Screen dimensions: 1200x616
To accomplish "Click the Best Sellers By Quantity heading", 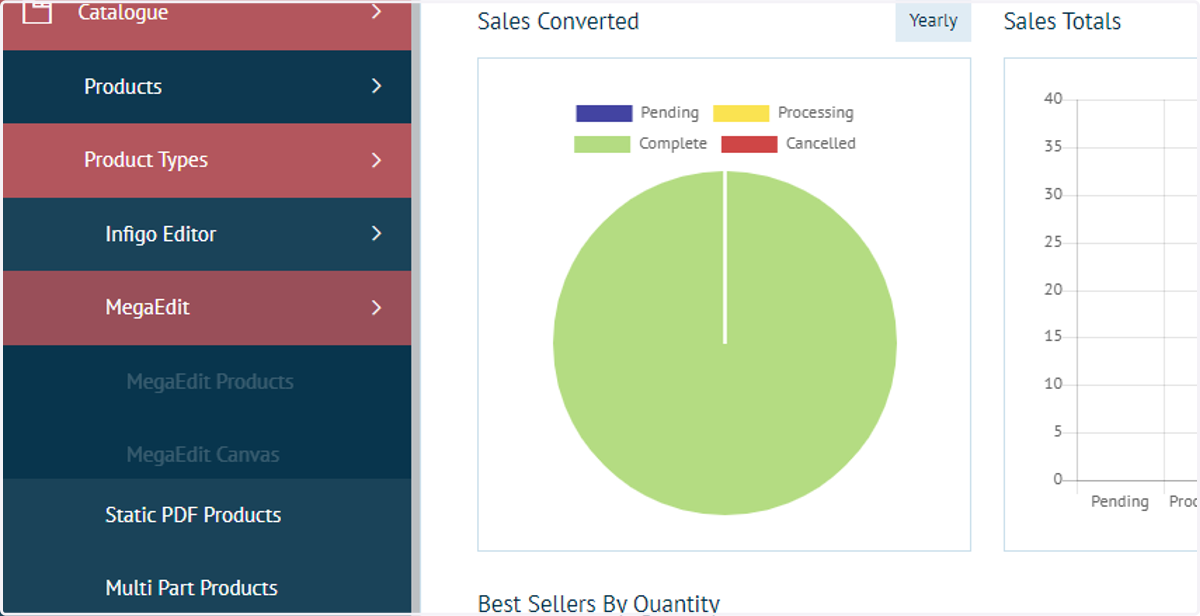I will point(598,603).
